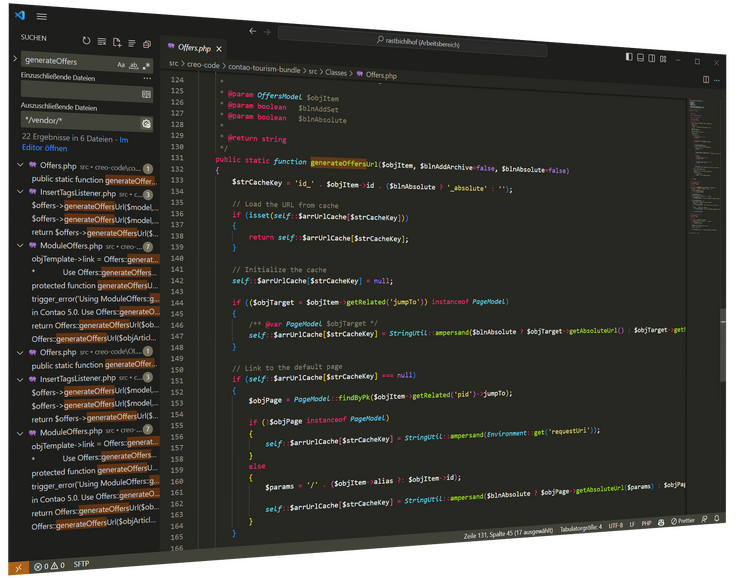Click the SUCHEN panel title
Image resolution: width=742 pixels, height=578 pixels.
(34, 37)
